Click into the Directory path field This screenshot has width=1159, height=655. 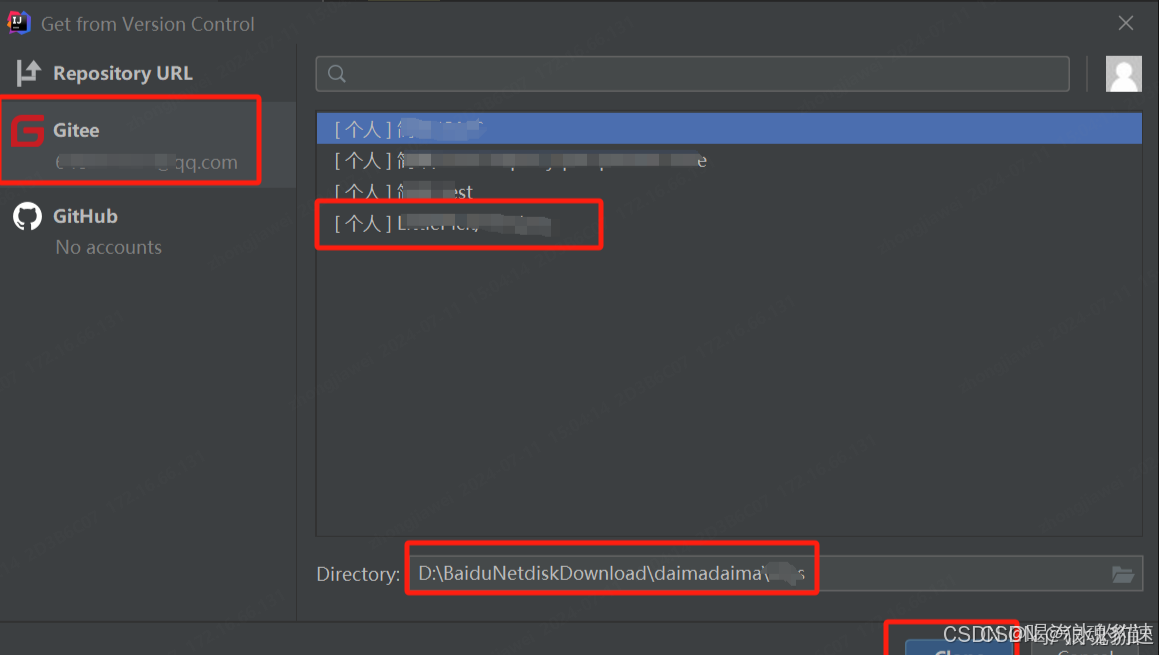(774, 574)
